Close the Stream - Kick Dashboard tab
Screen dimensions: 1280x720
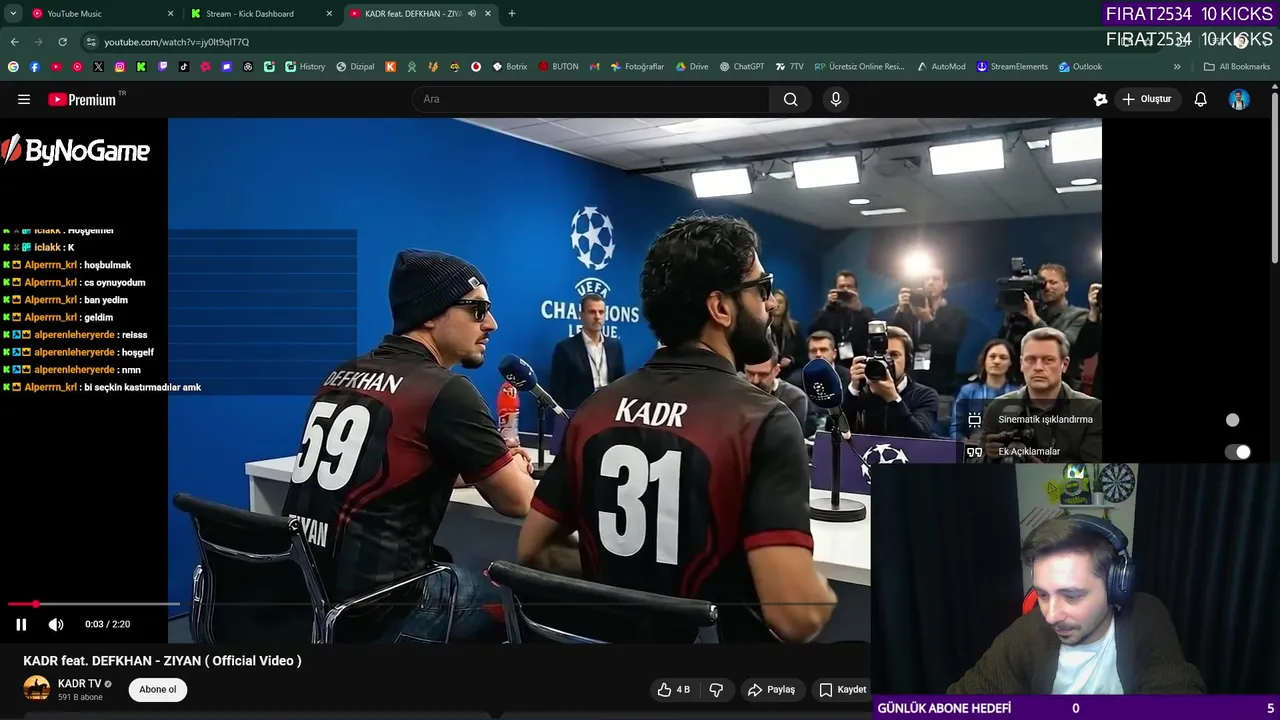click(x=329, y=14)
